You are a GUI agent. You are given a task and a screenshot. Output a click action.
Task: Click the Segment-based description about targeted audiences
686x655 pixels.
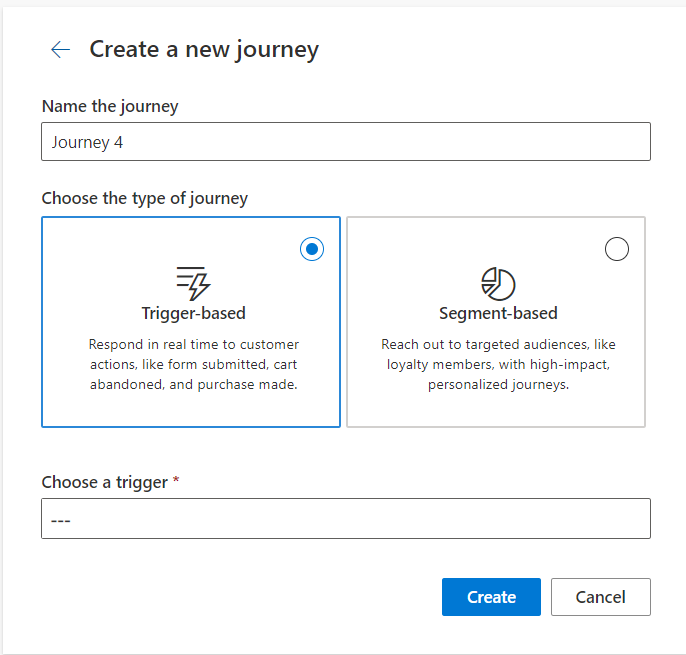point(498,364)
